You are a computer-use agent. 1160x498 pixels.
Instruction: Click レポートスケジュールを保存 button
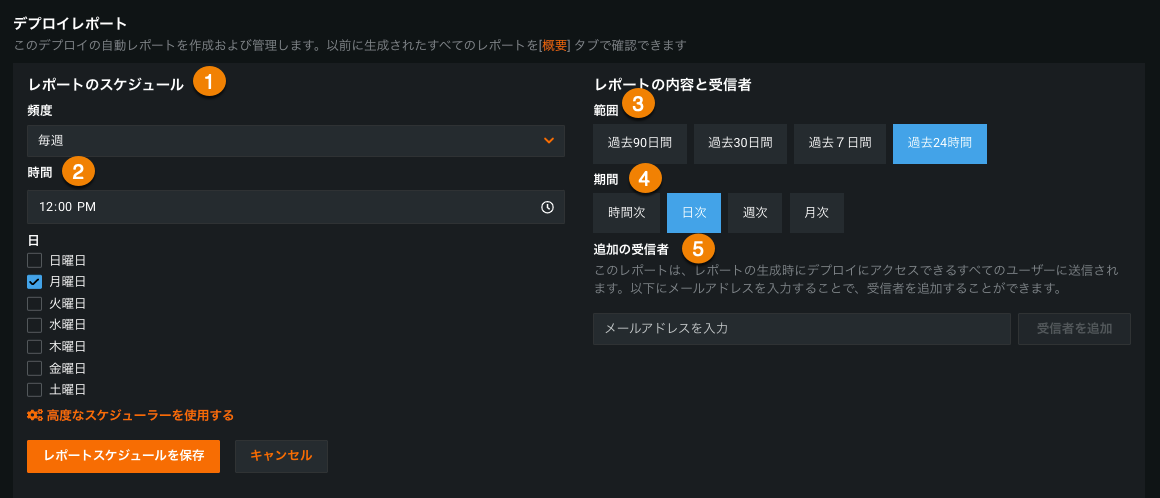(x=123, y=455)
